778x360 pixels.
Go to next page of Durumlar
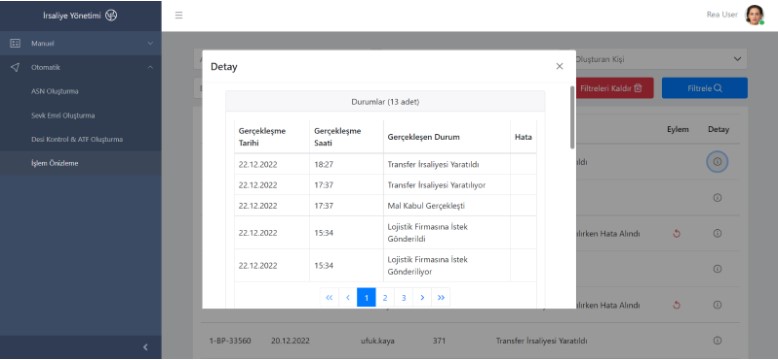pos(422,298)
